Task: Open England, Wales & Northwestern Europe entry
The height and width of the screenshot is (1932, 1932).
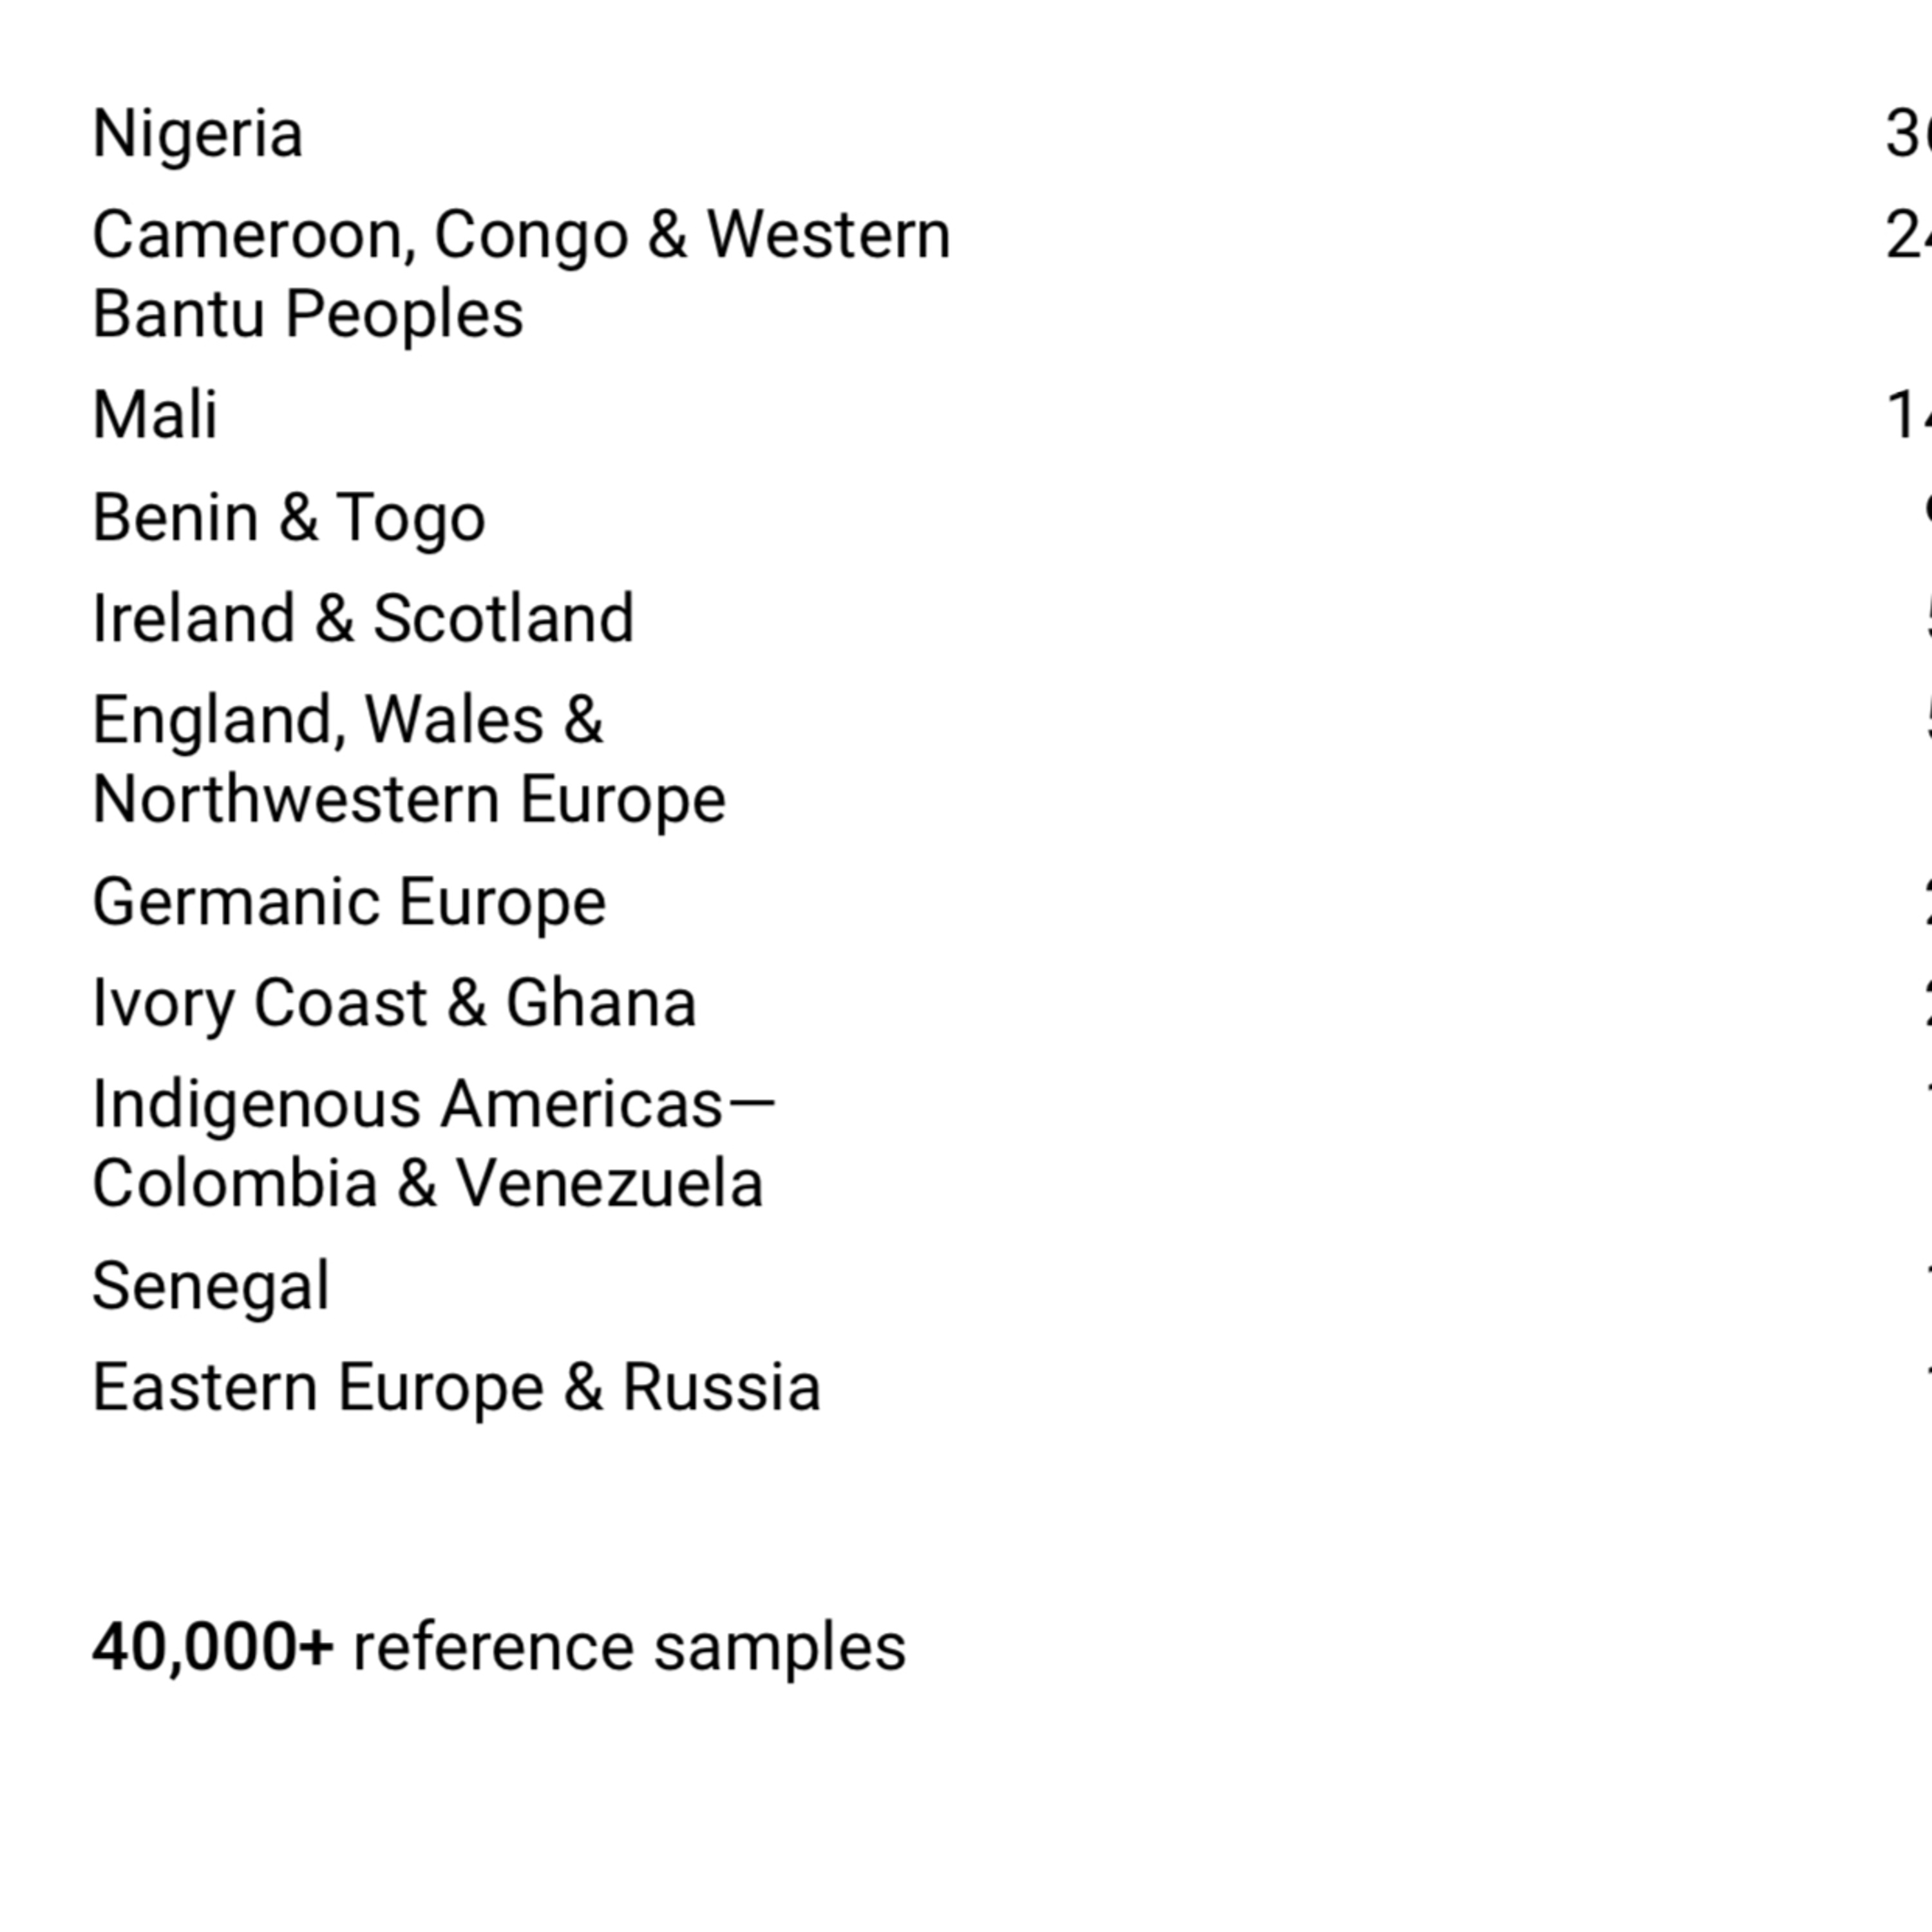Action: pos(409,759)
